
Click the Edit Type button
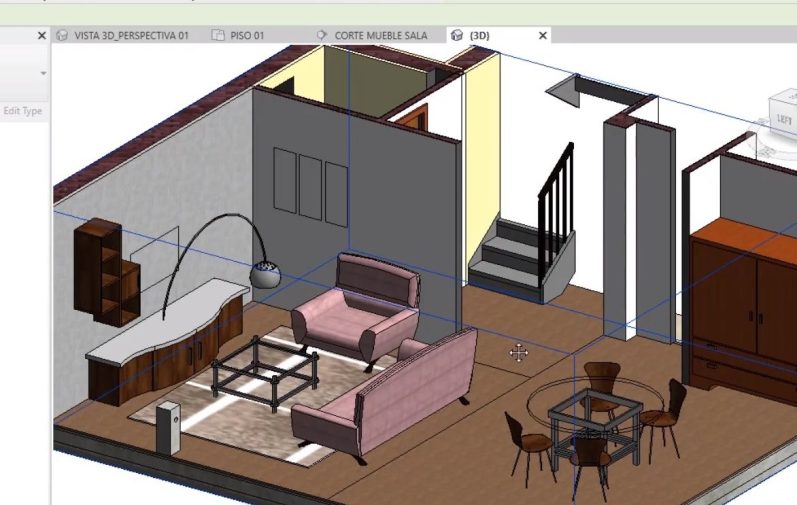(x=22, y=111)
